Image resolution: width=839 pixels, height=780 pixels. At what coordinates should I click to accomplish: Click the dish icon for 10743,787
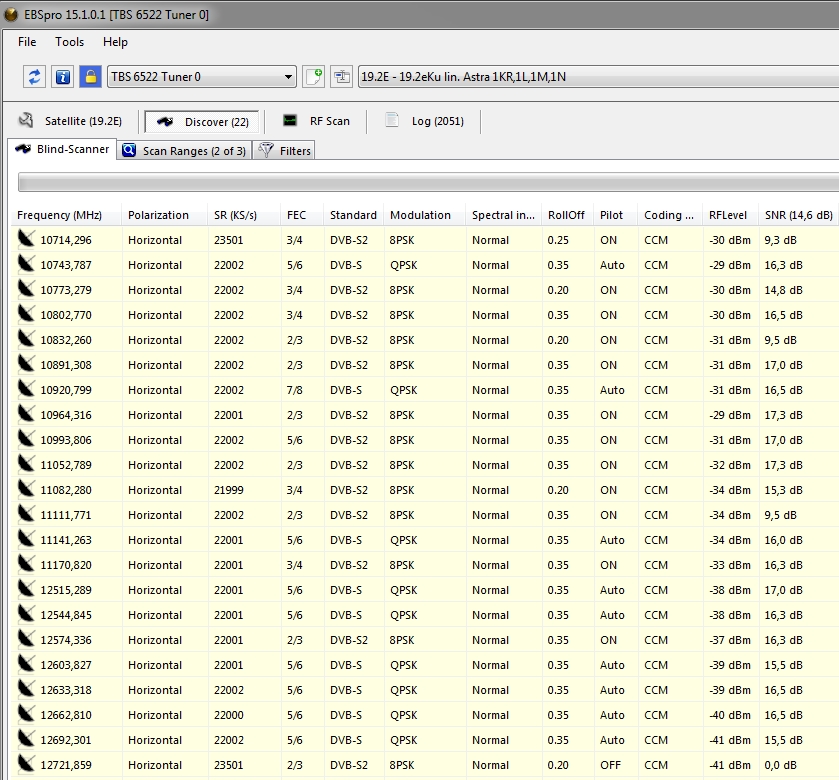26,264
